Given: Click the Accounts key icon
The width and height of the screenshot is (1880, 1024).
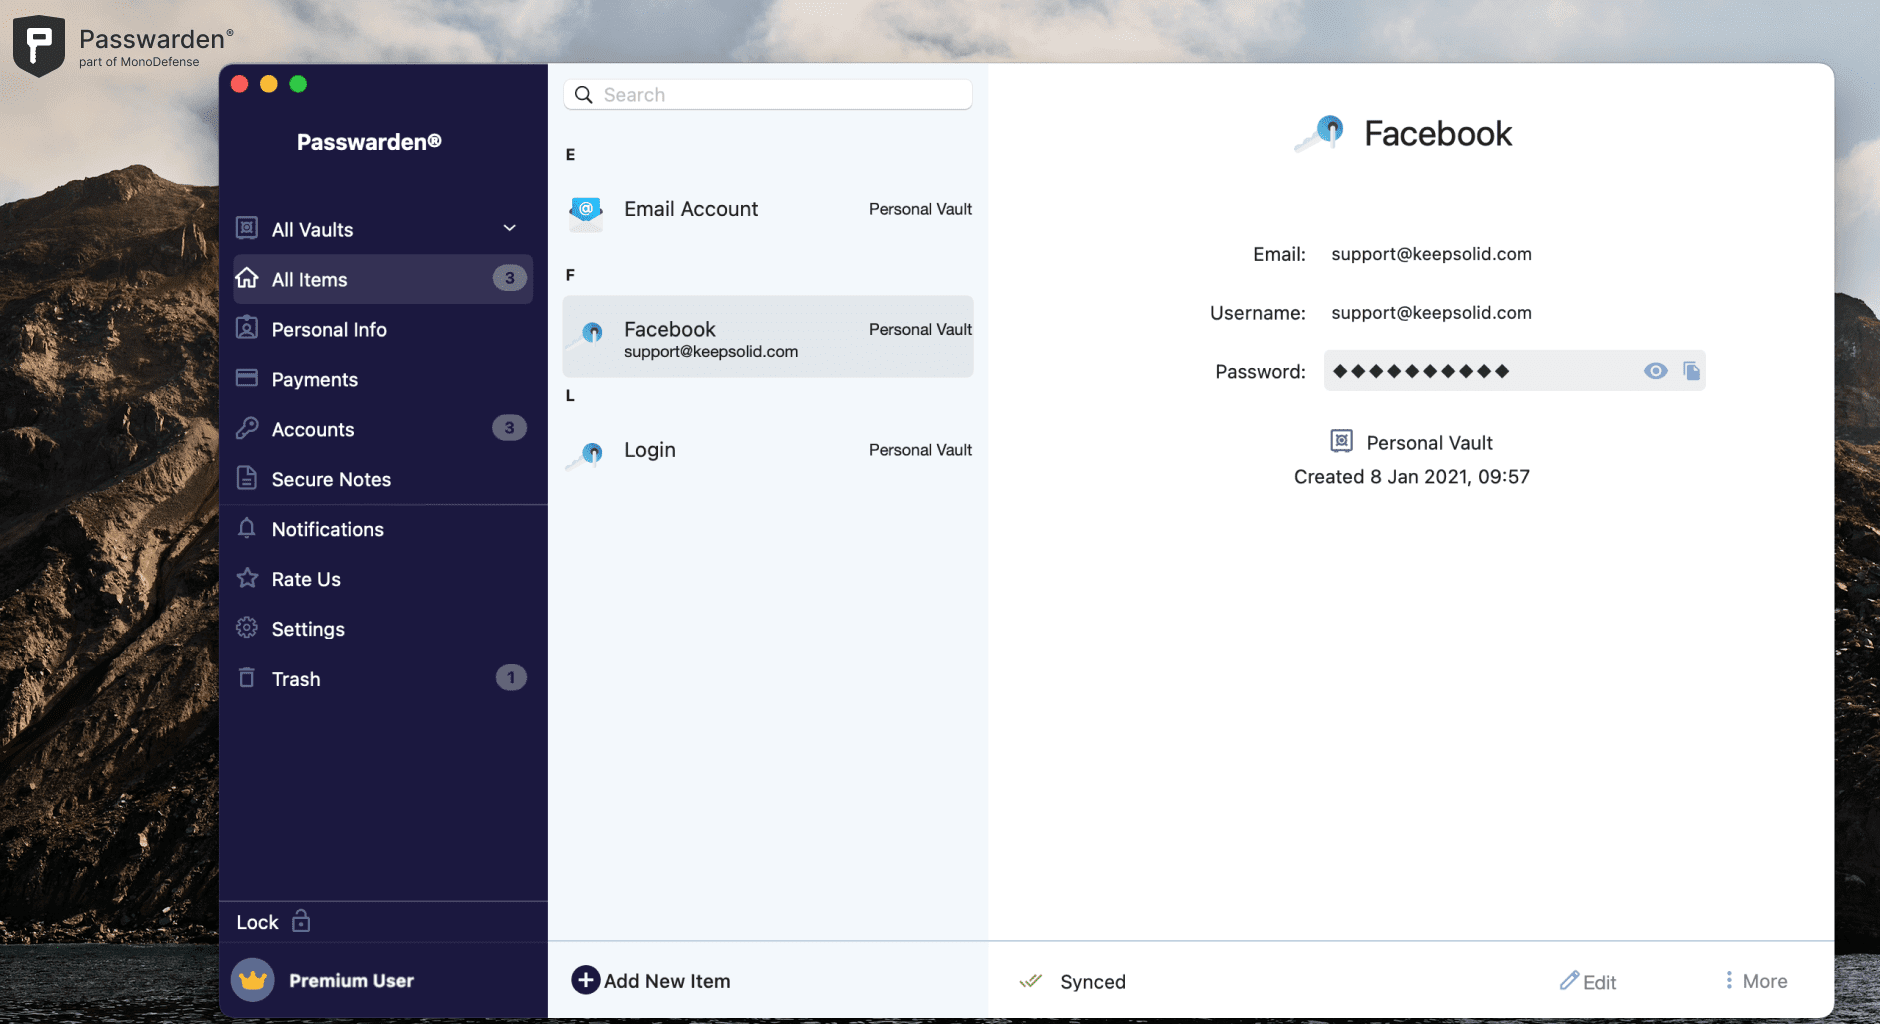Looking at the screenshot, I should tap(247, 428).
